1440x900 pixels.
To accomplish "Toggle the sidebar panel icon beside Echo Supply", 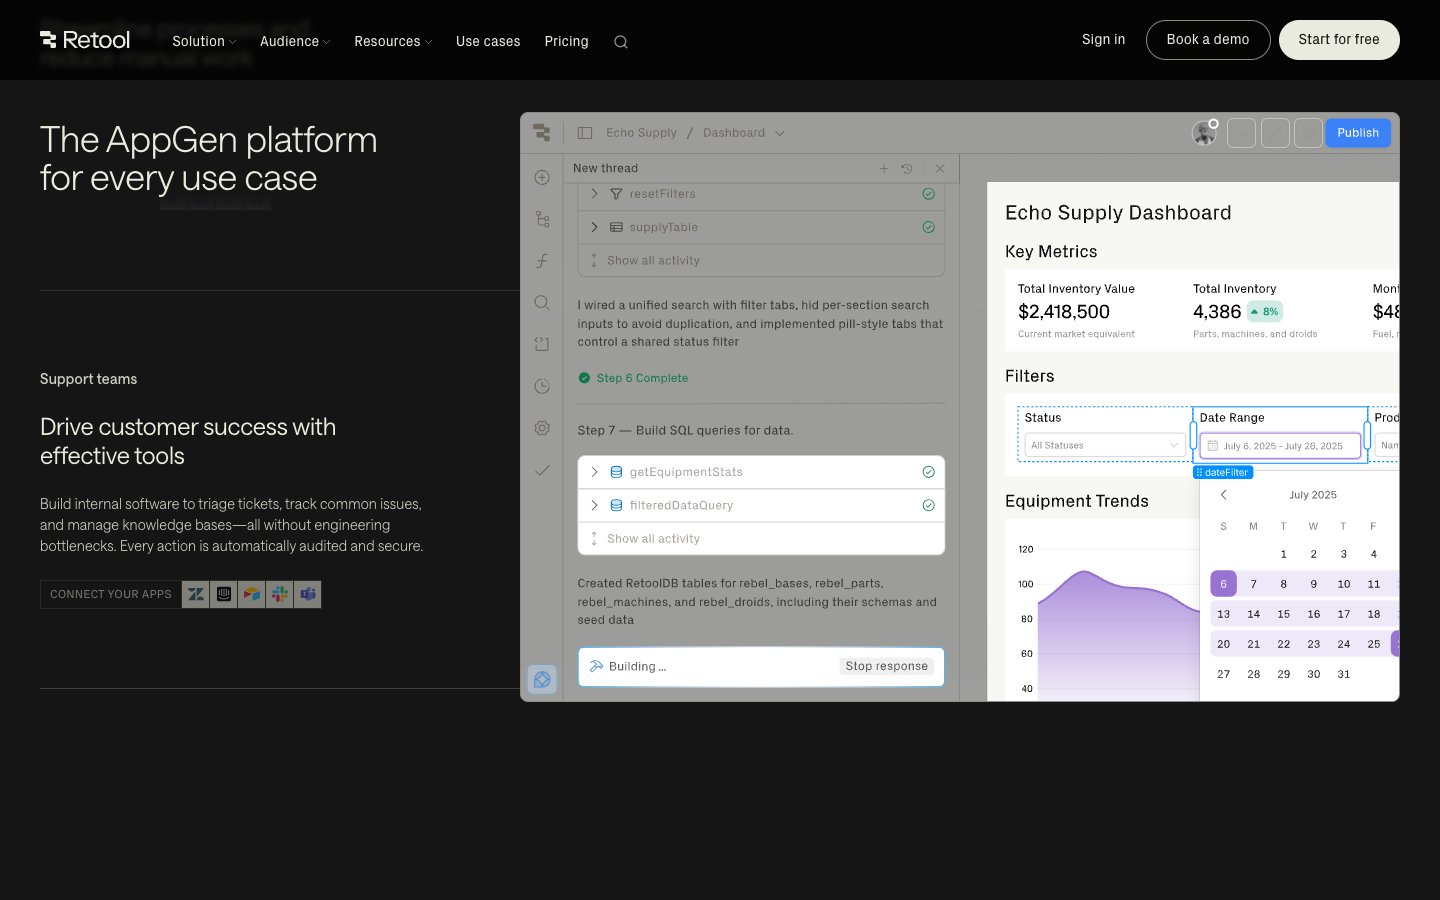I will [x=585, y=133].
